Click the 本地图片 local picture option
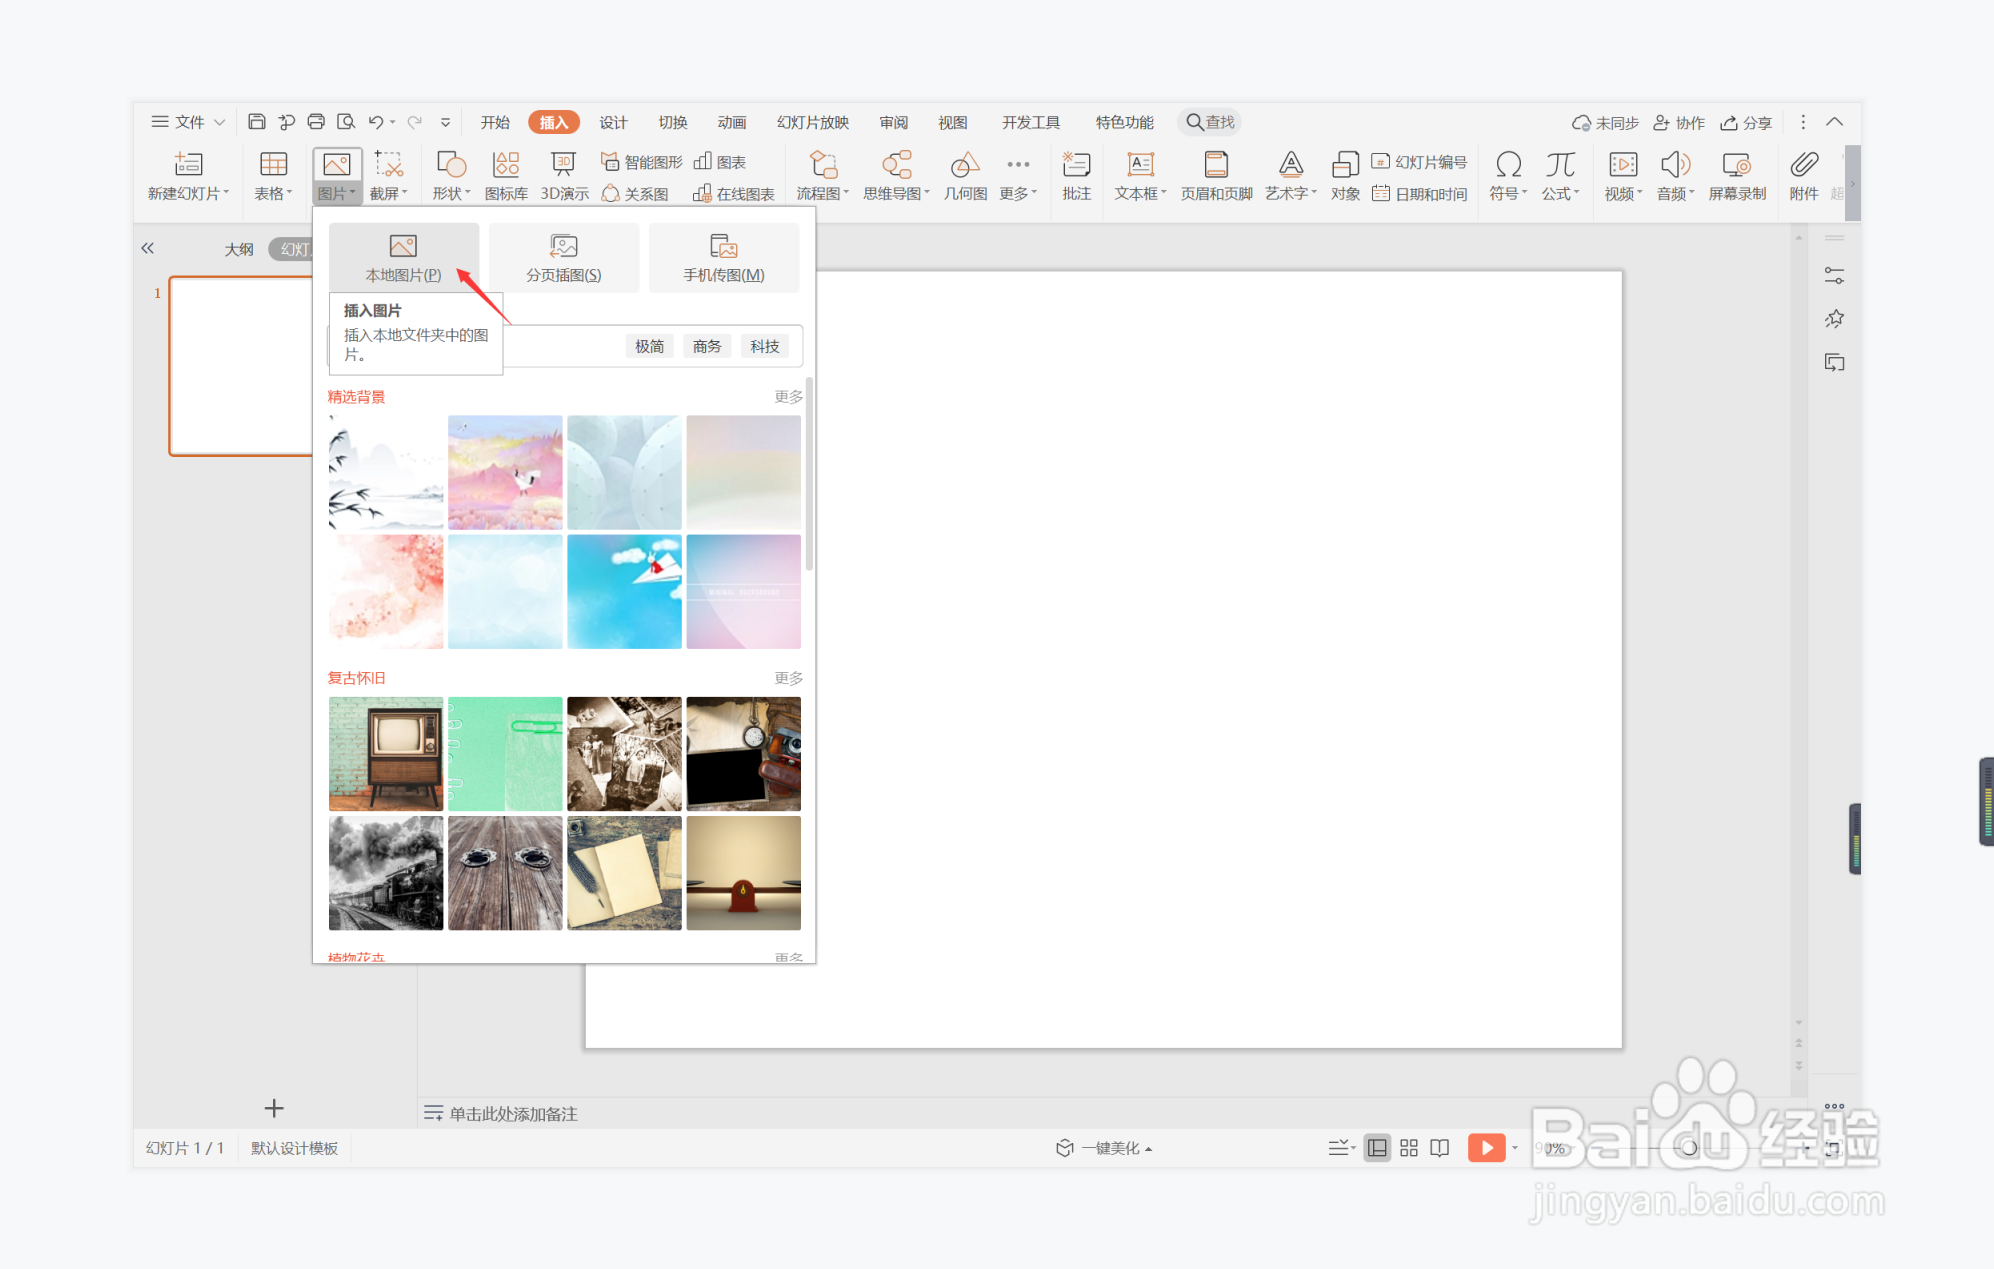Screen dimensions: 1994x1269 coord(403,257)
